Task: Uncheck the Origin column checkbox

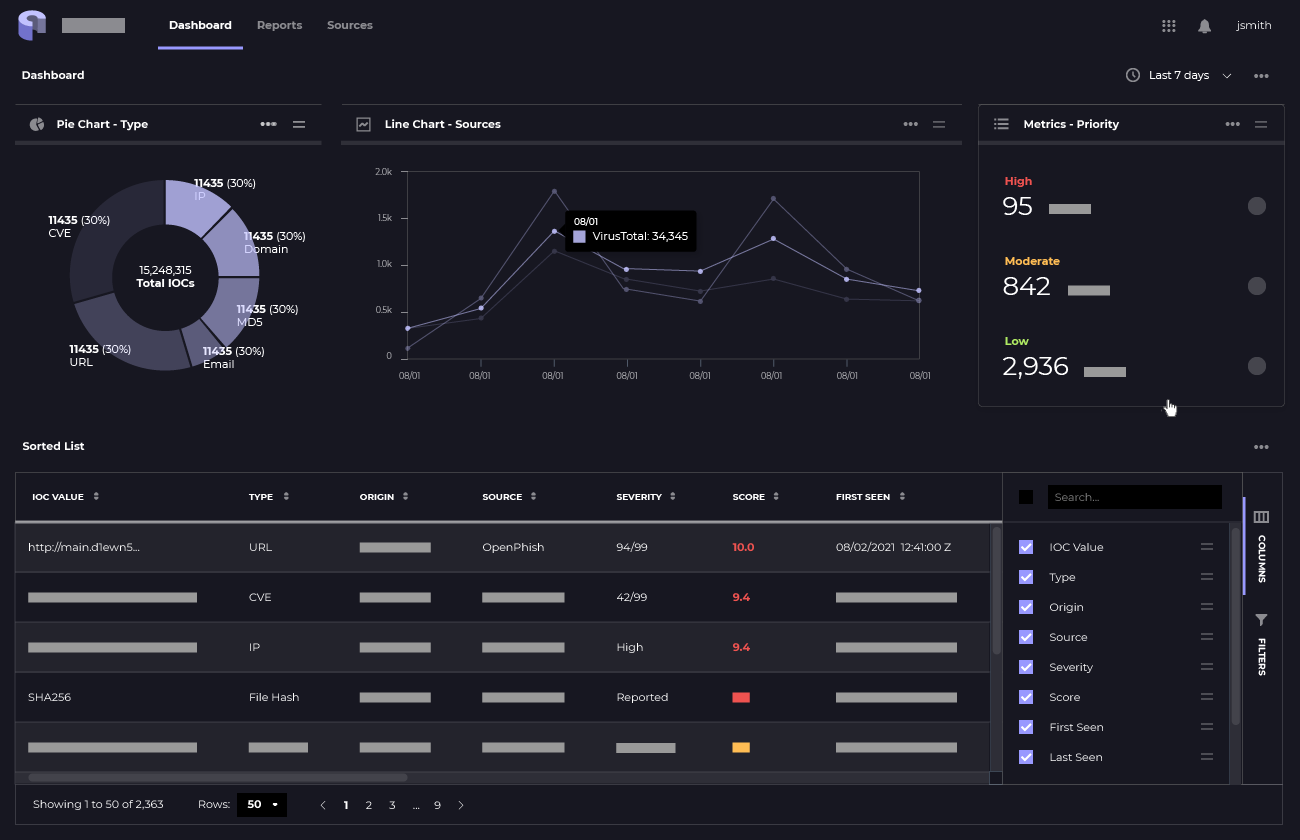Action: [x=1026, y=607]
